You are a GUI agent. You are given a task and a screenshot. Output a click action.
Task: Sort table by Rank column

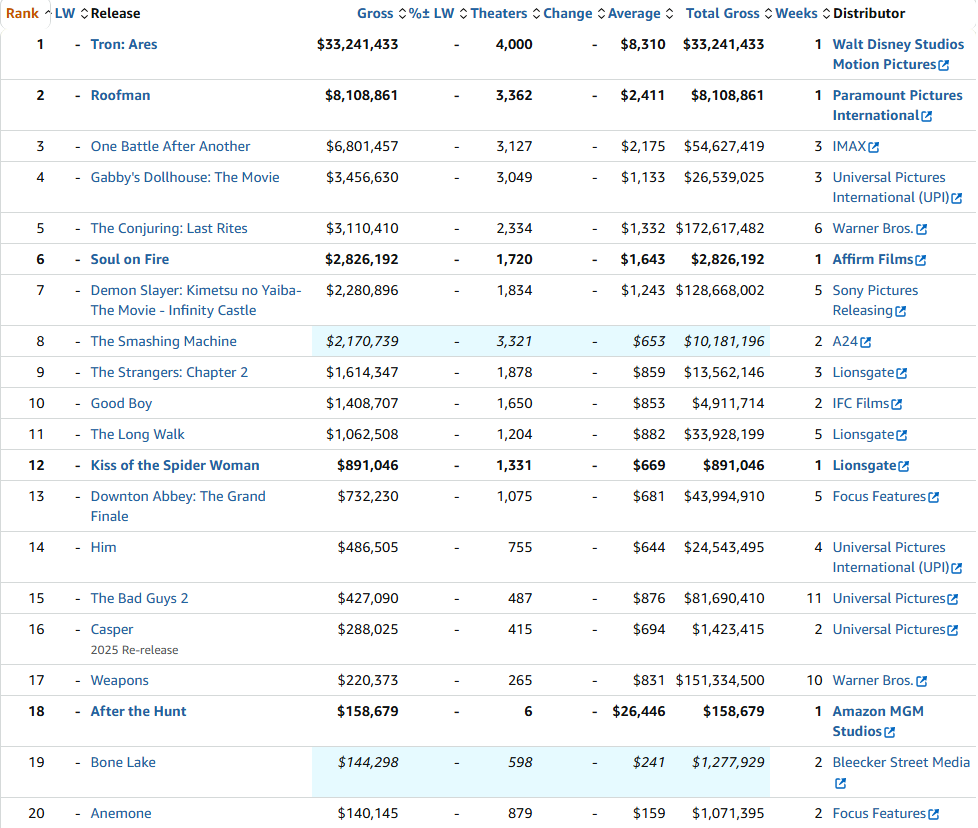coord(22,14)
